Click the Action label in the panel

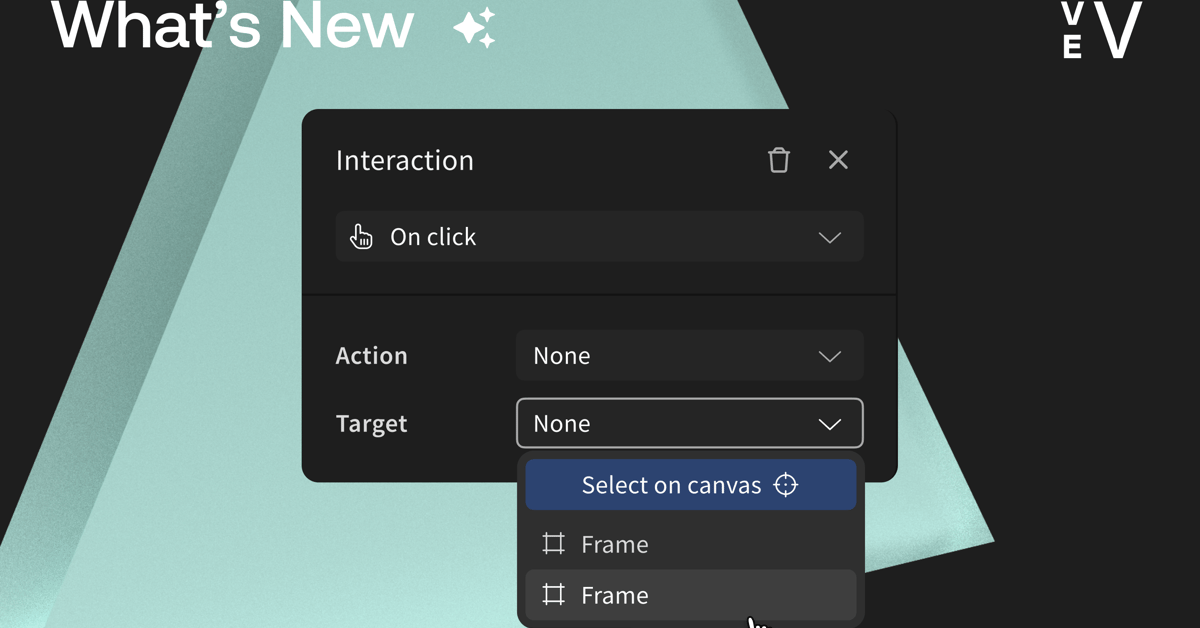click(x=371, y=355)
